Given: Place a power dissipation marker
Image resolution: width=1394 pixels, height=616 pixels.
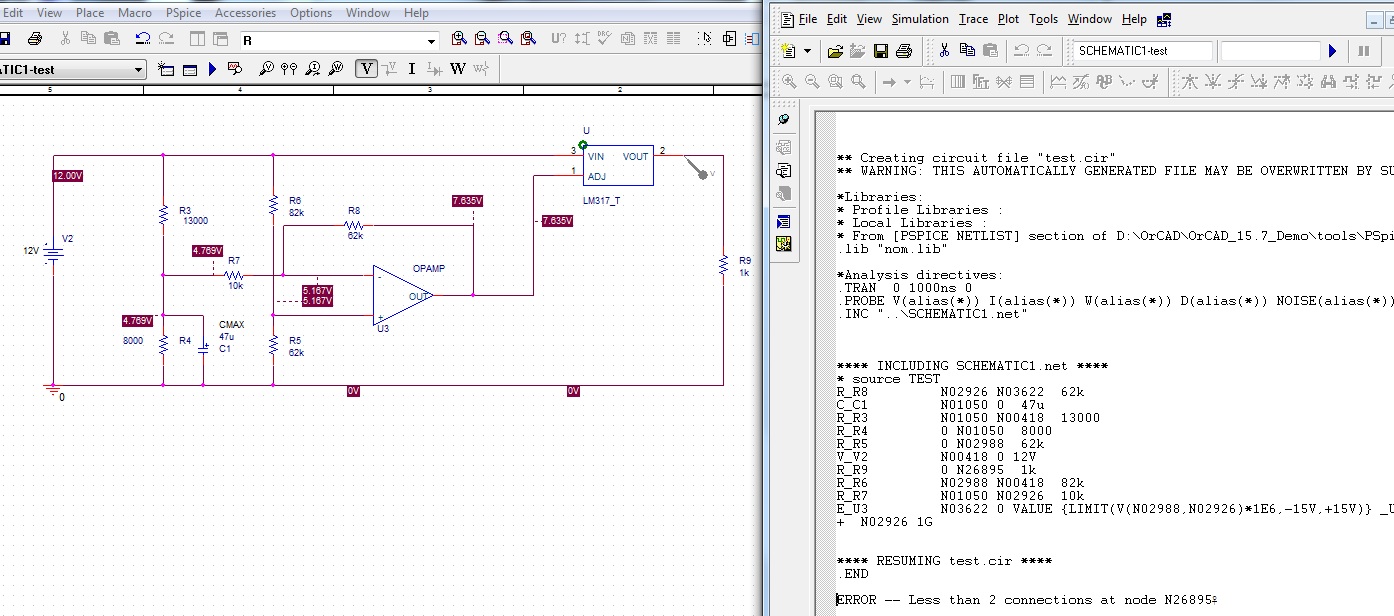Looking at the screenshot, I should 336,69.
